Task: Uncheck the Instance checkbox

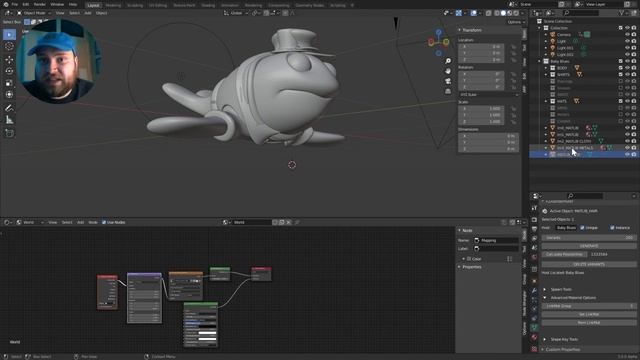Action: 612,228
